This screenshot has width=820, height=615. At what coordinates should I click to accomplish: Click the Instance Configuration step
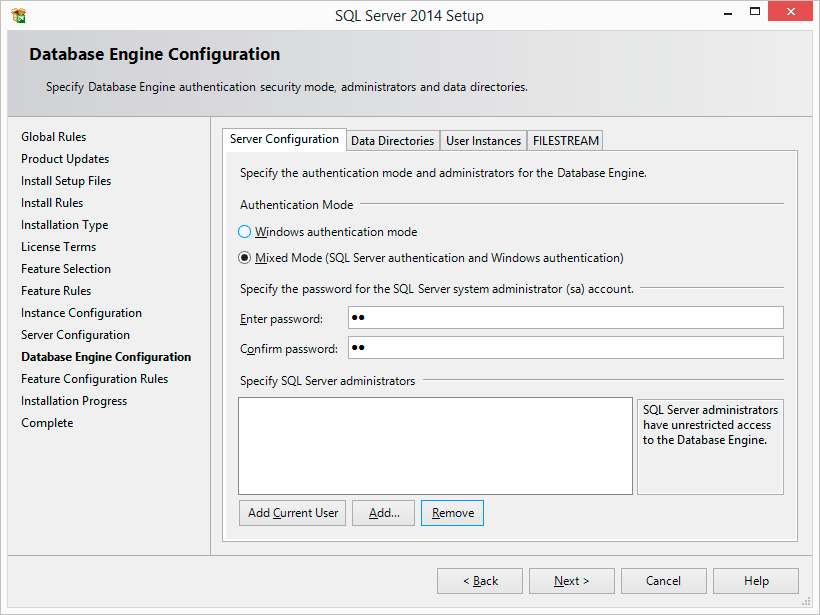coord(81,313)
